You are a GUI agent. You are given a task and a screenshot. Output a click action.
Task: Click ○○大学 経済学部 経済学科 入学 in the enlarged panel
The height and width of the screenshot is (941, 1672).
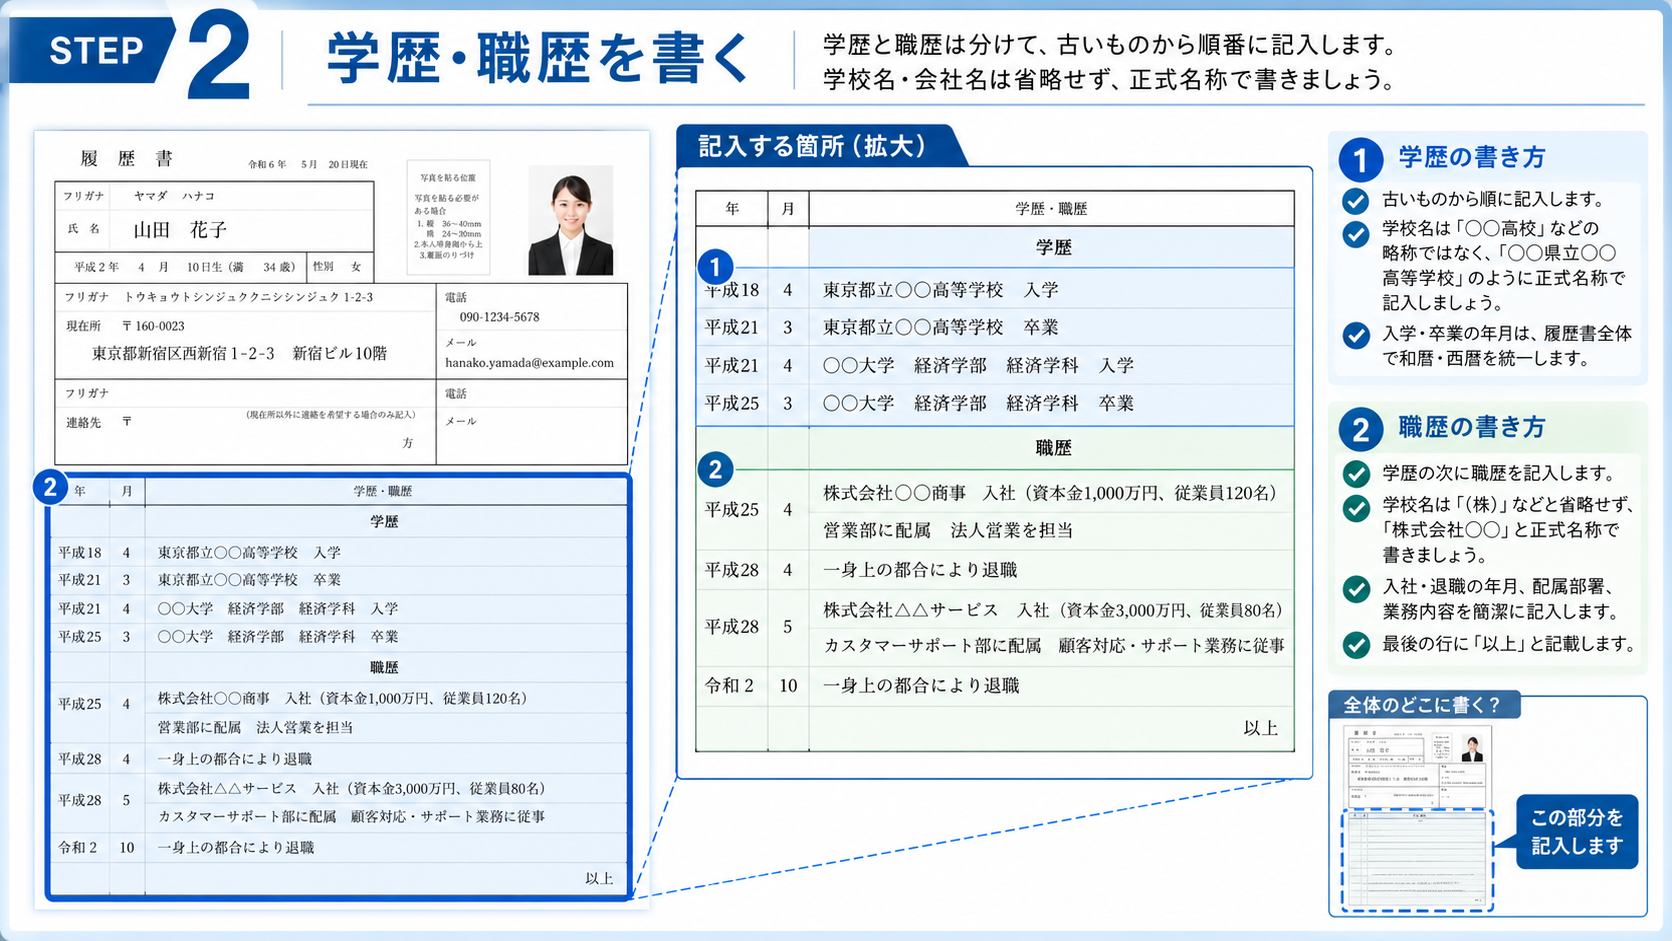tap(979, 366)
